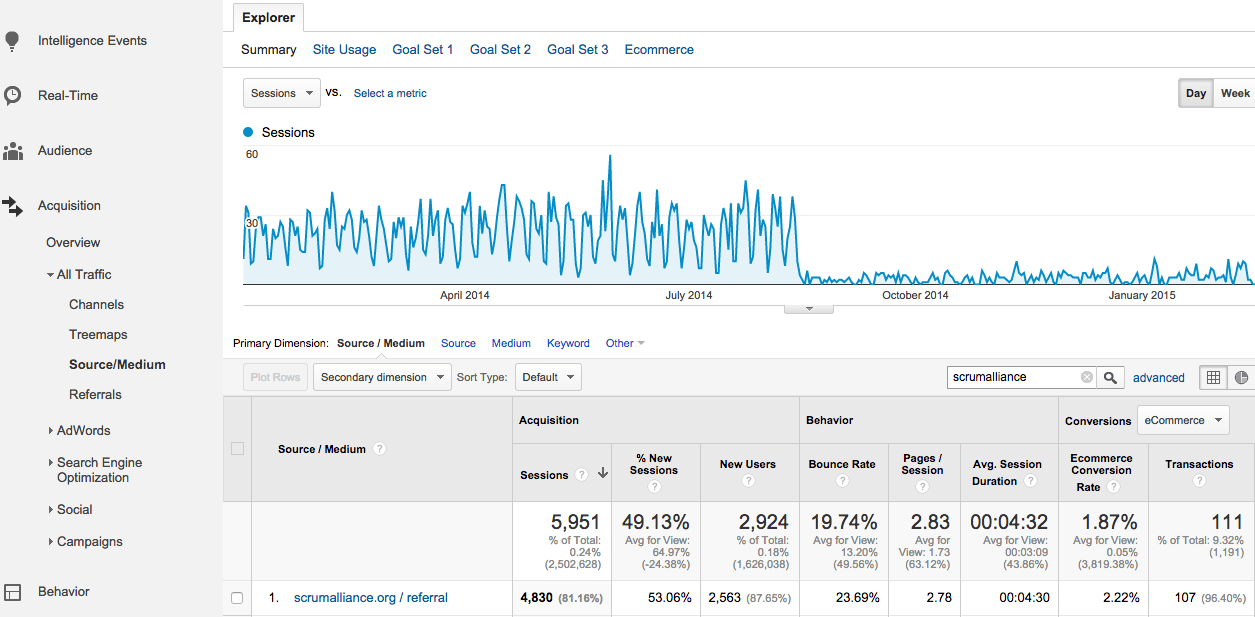Viewport: 1255px width, 617px height.
Task: Switch to the Ecommerce tab
Action: click(x=659, y=49)
